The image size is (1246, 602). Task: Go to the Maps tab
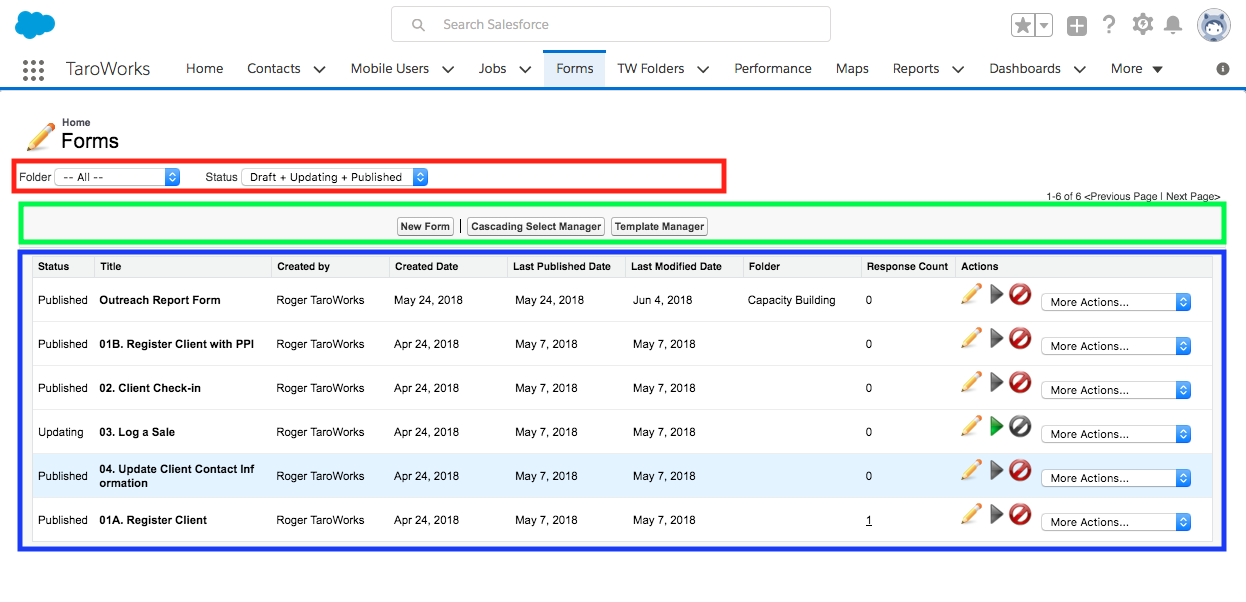point(852,69)
